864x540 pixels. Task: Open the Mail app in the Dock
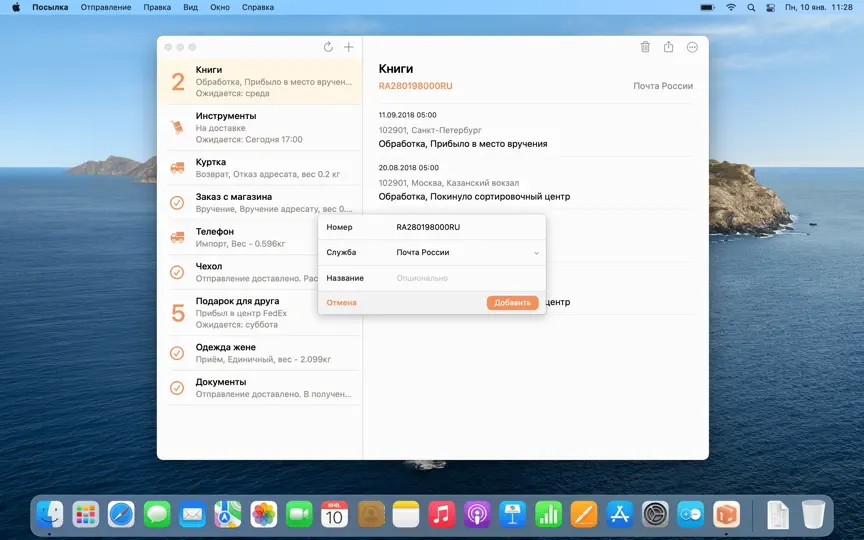click(192, 515)
